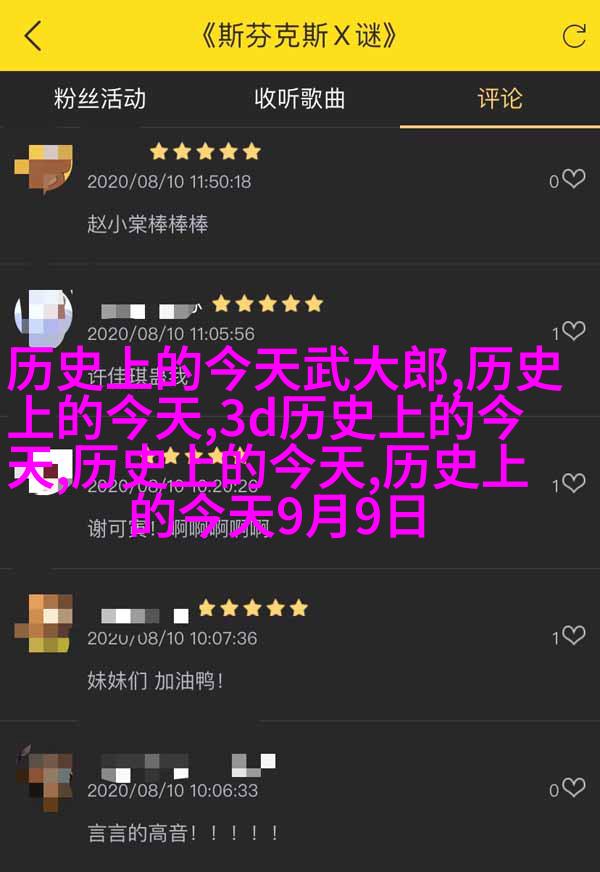The width and height of the screenshot is (600, 872).
Task: Open avatar of 妹妹们 加油鸭 commenter
Action: [44, 623]
